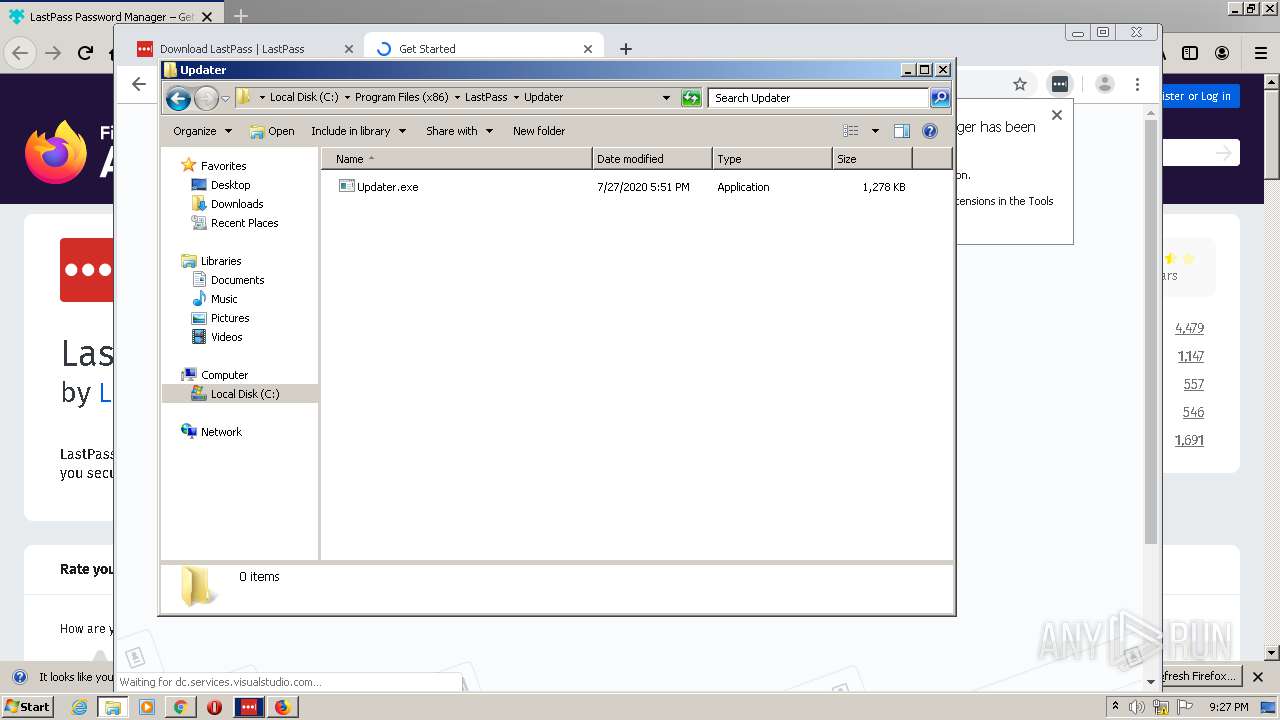Open the 1,147 ratings link
The height and width of the screenshot is (720, 1280).
pyautogui.click(x=1191, y=356)
